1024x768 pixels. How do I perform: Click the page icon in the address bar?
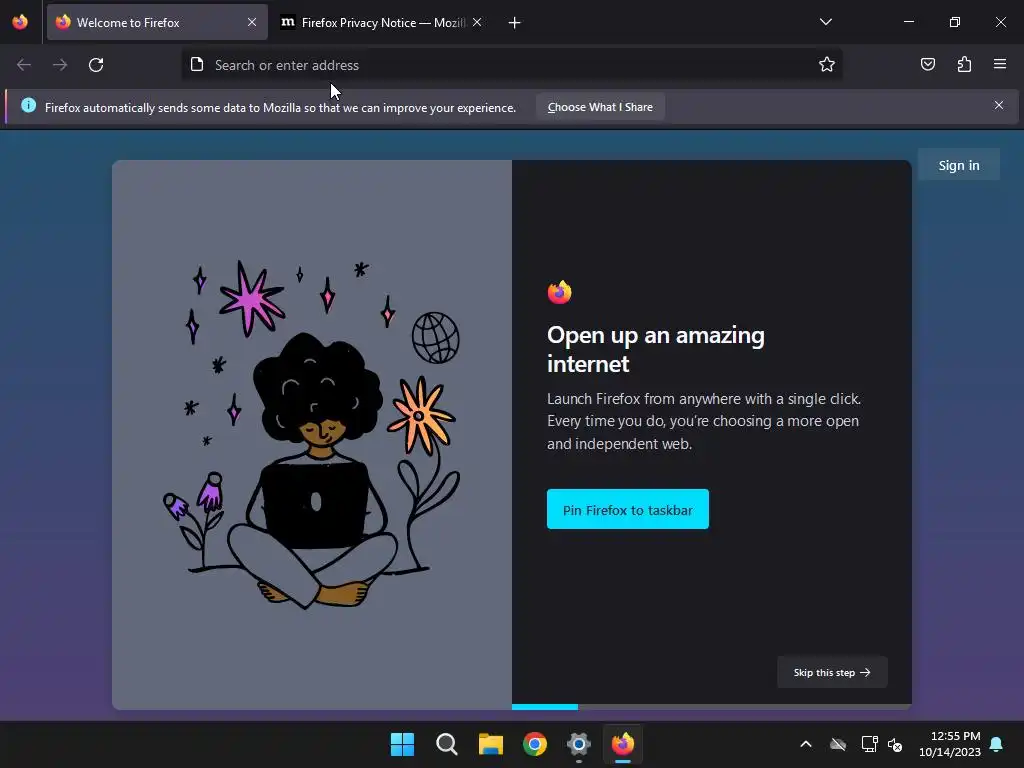pyautogui.click(x=197, y=64)
